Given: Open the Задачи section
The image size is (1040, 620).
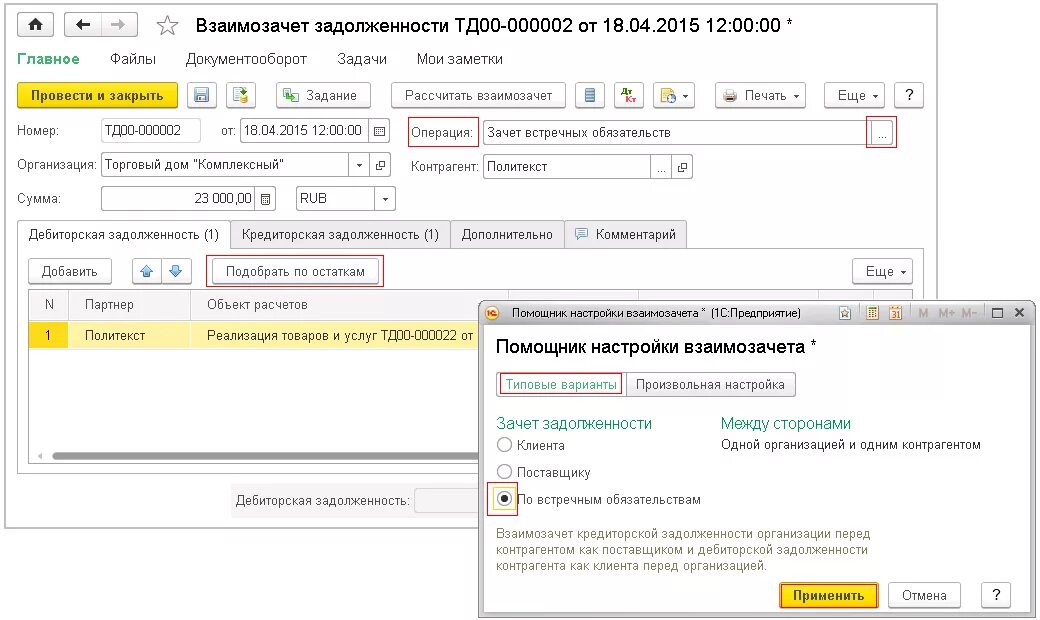Looking at the screenshot, I should [361, 59].
